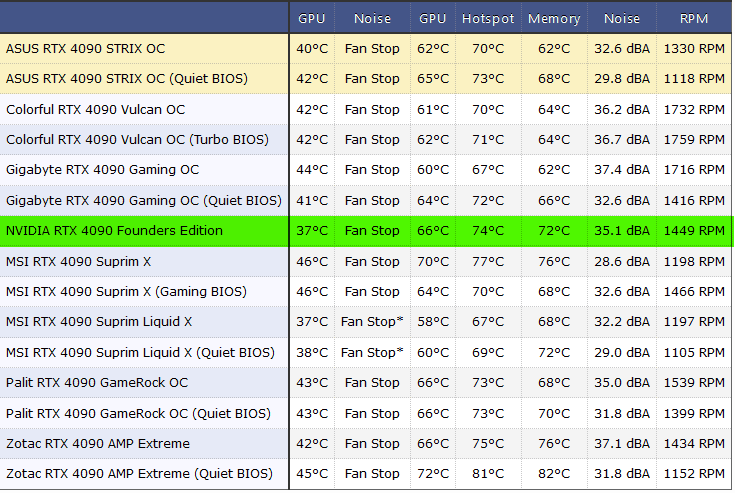This screenshot has width=735, height=493.
Task: Select the 67°C hotspot in Gigabyte Gaming OC row
Action: tap(488, 170)
